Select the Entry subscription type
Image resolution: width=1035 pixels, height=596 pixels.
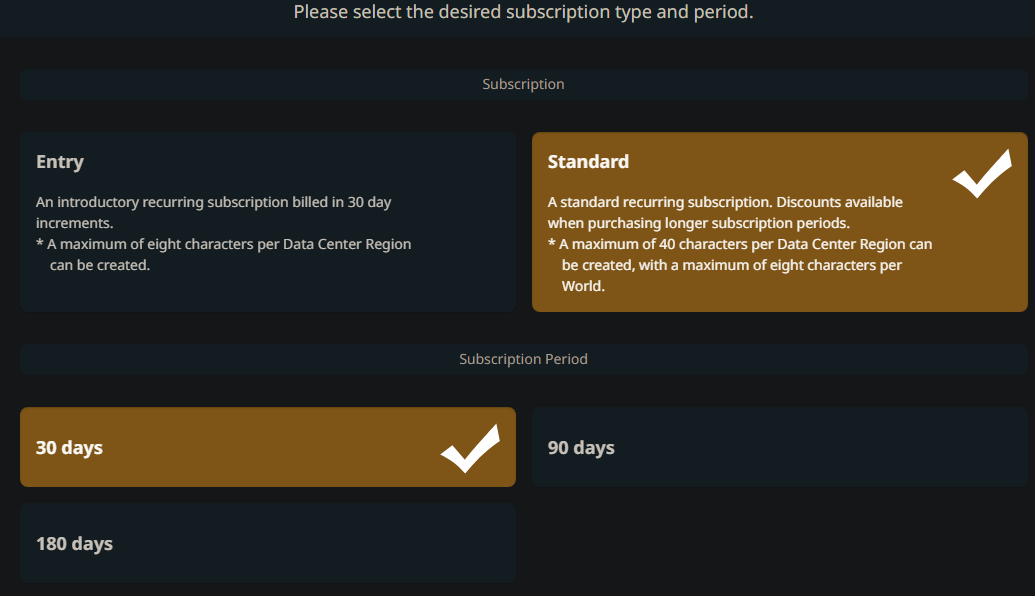click(x=268, y=222)
